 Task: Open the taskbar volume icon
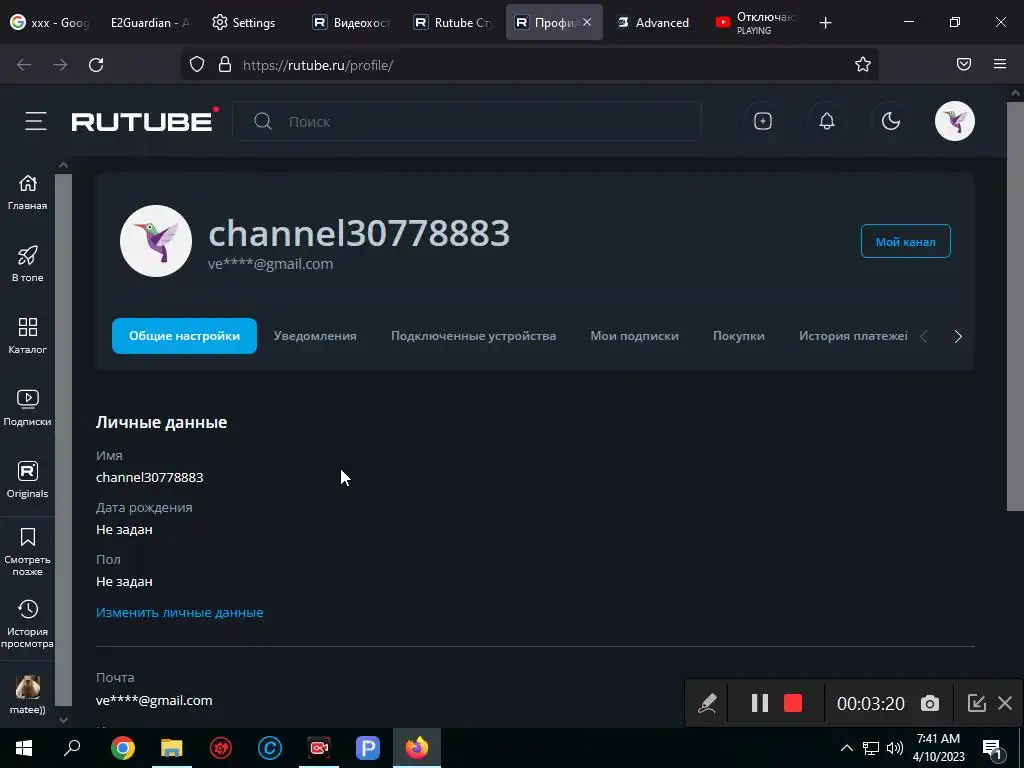tap(895, 748)
